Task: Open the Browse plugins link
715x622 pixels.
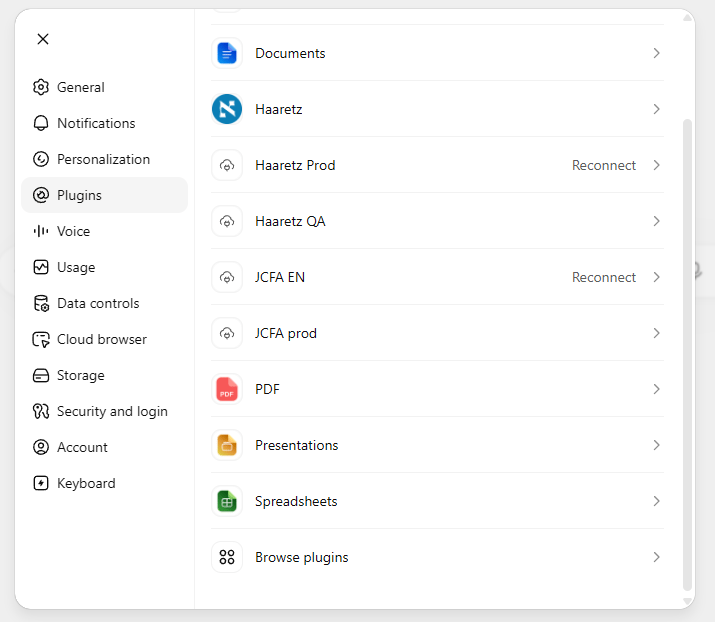Action: click(x=301, y=557)
